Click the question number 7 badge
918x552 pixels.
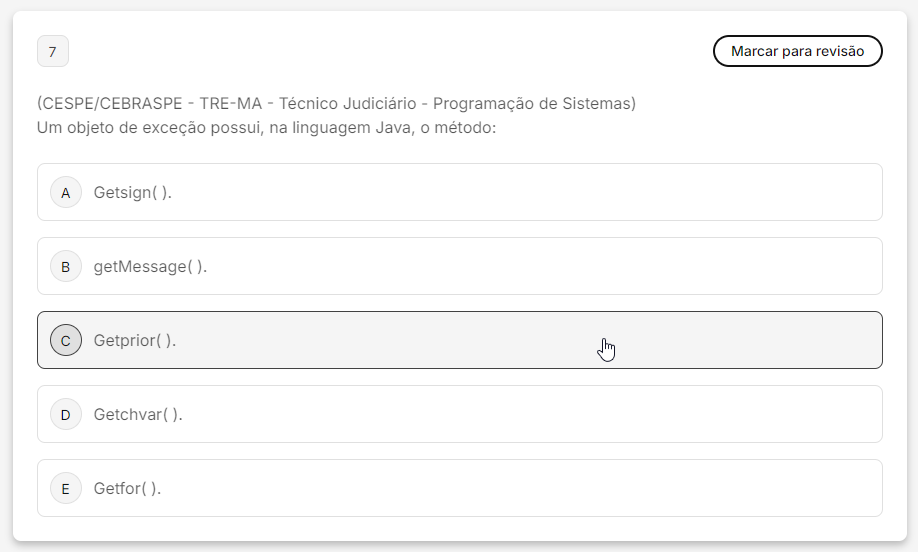click(x=52, y=51)
